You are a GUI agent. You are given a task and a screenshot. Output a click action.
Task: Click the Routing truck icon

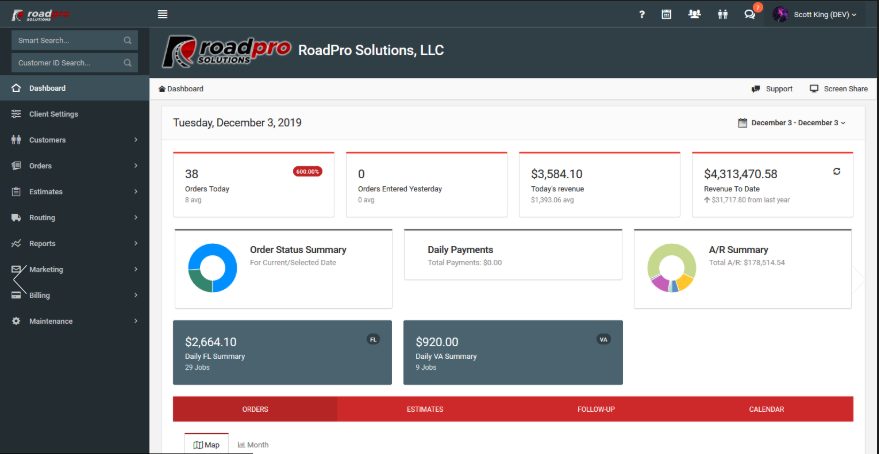coord(16,217)
